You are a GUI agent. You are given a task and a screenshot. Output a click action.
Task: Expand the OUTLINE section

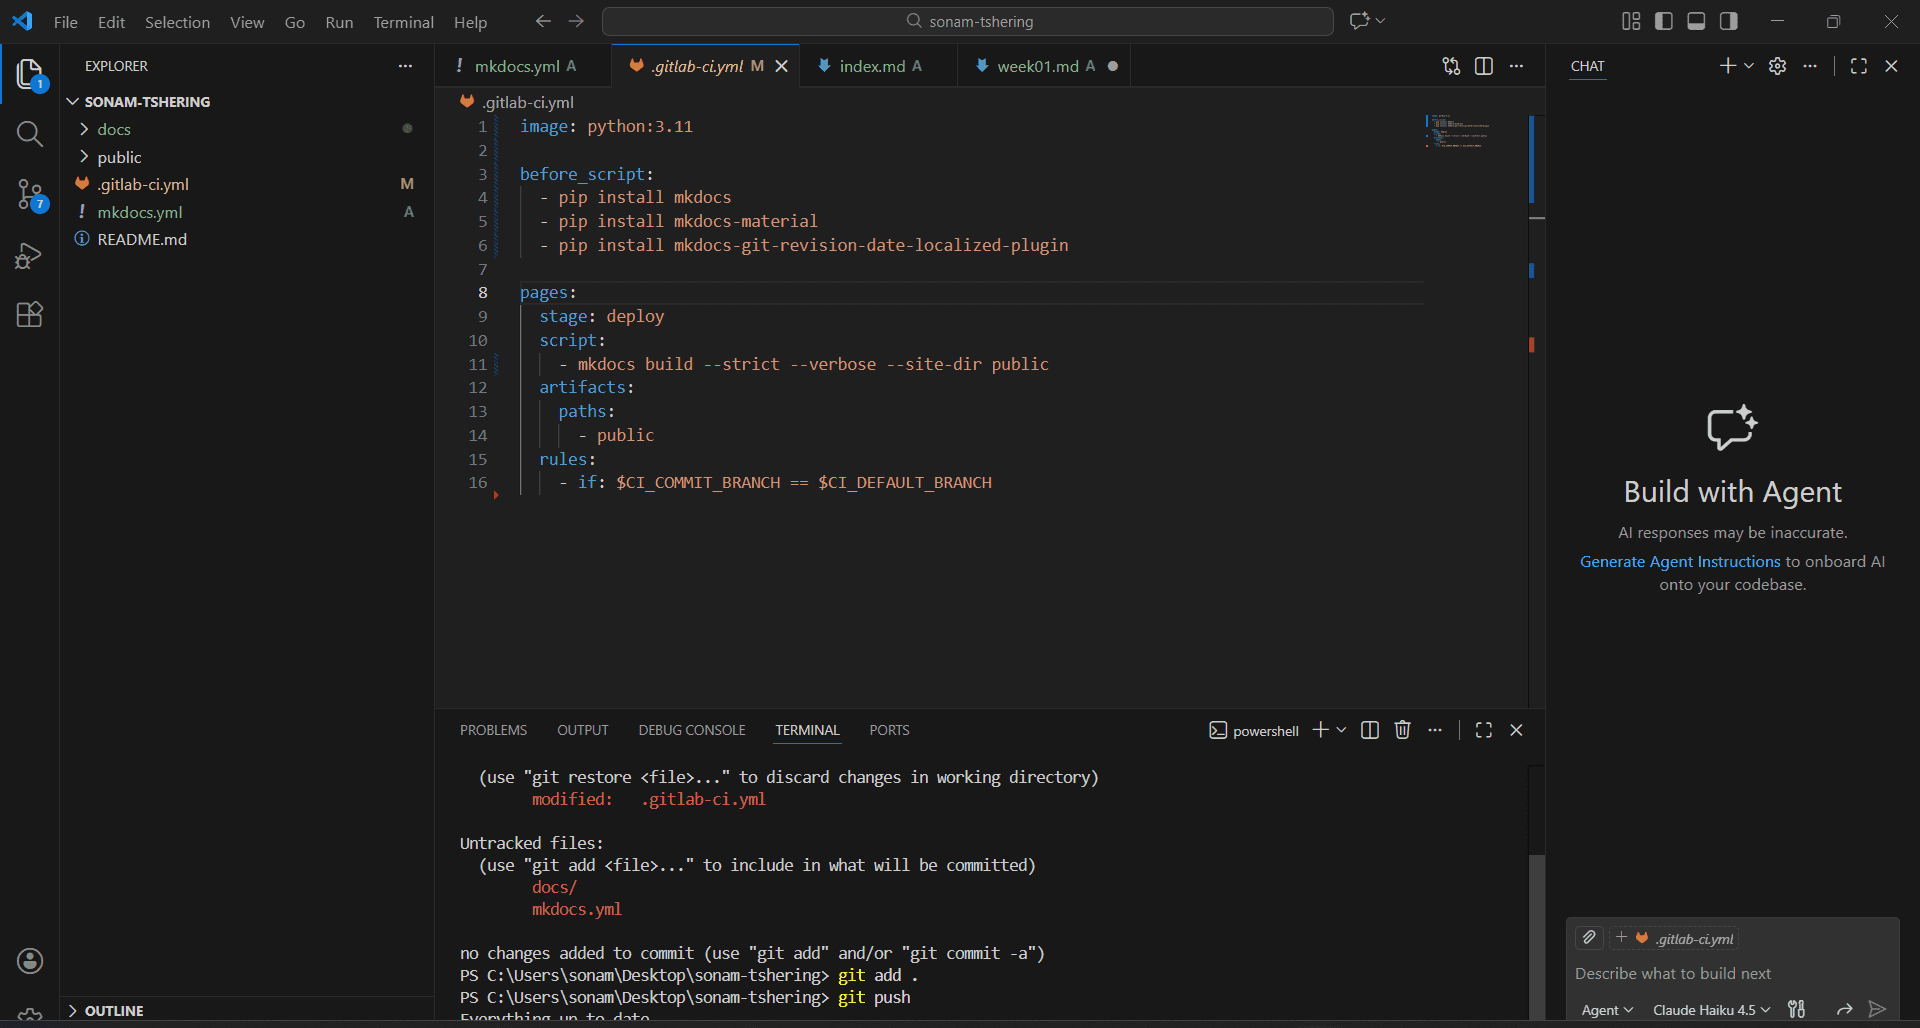point(114,1011)
